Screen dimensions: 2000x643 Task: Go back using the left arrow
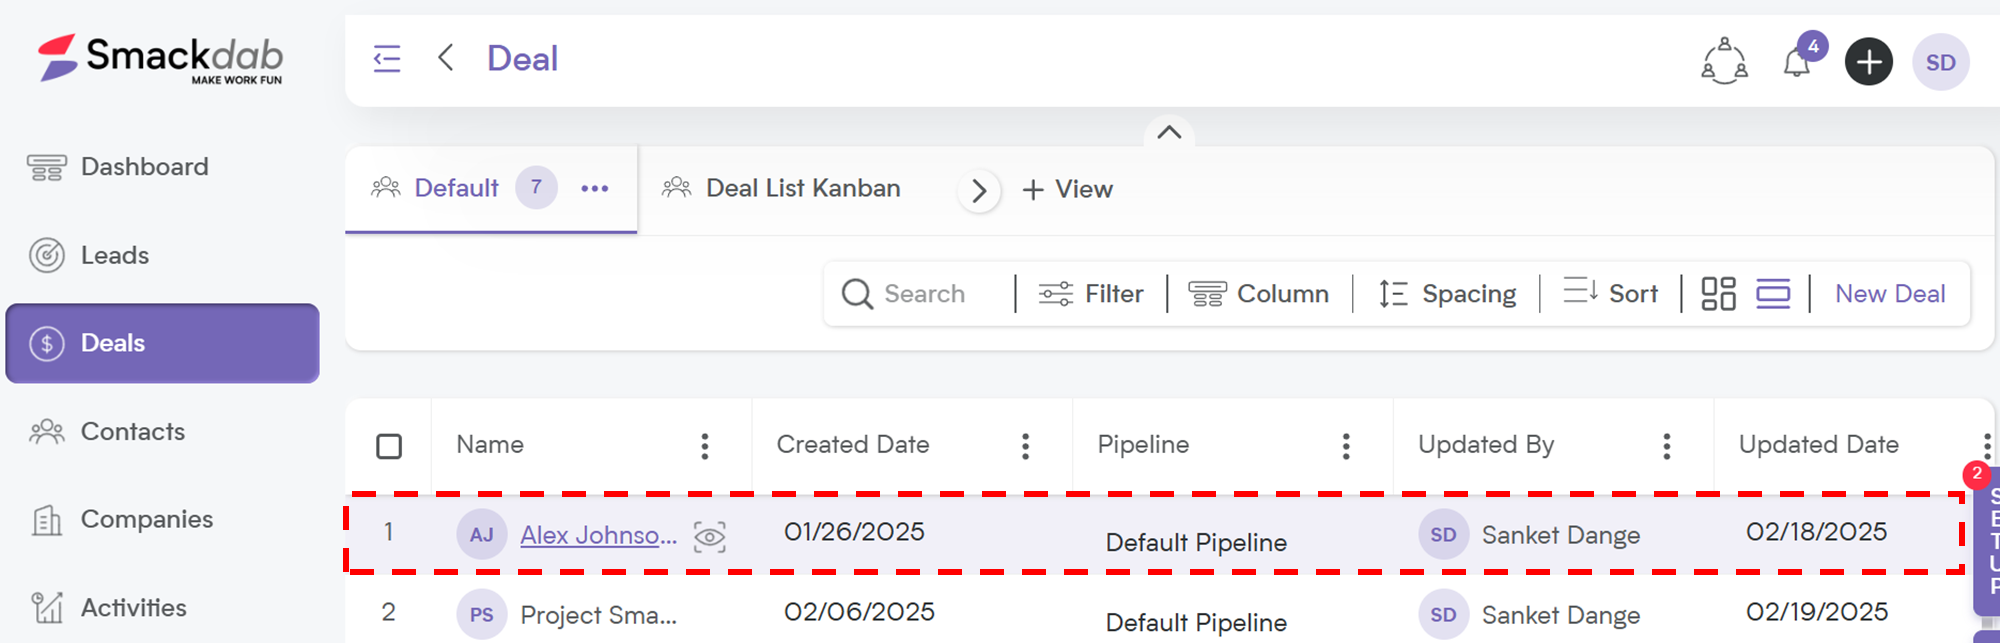point(446,58)
